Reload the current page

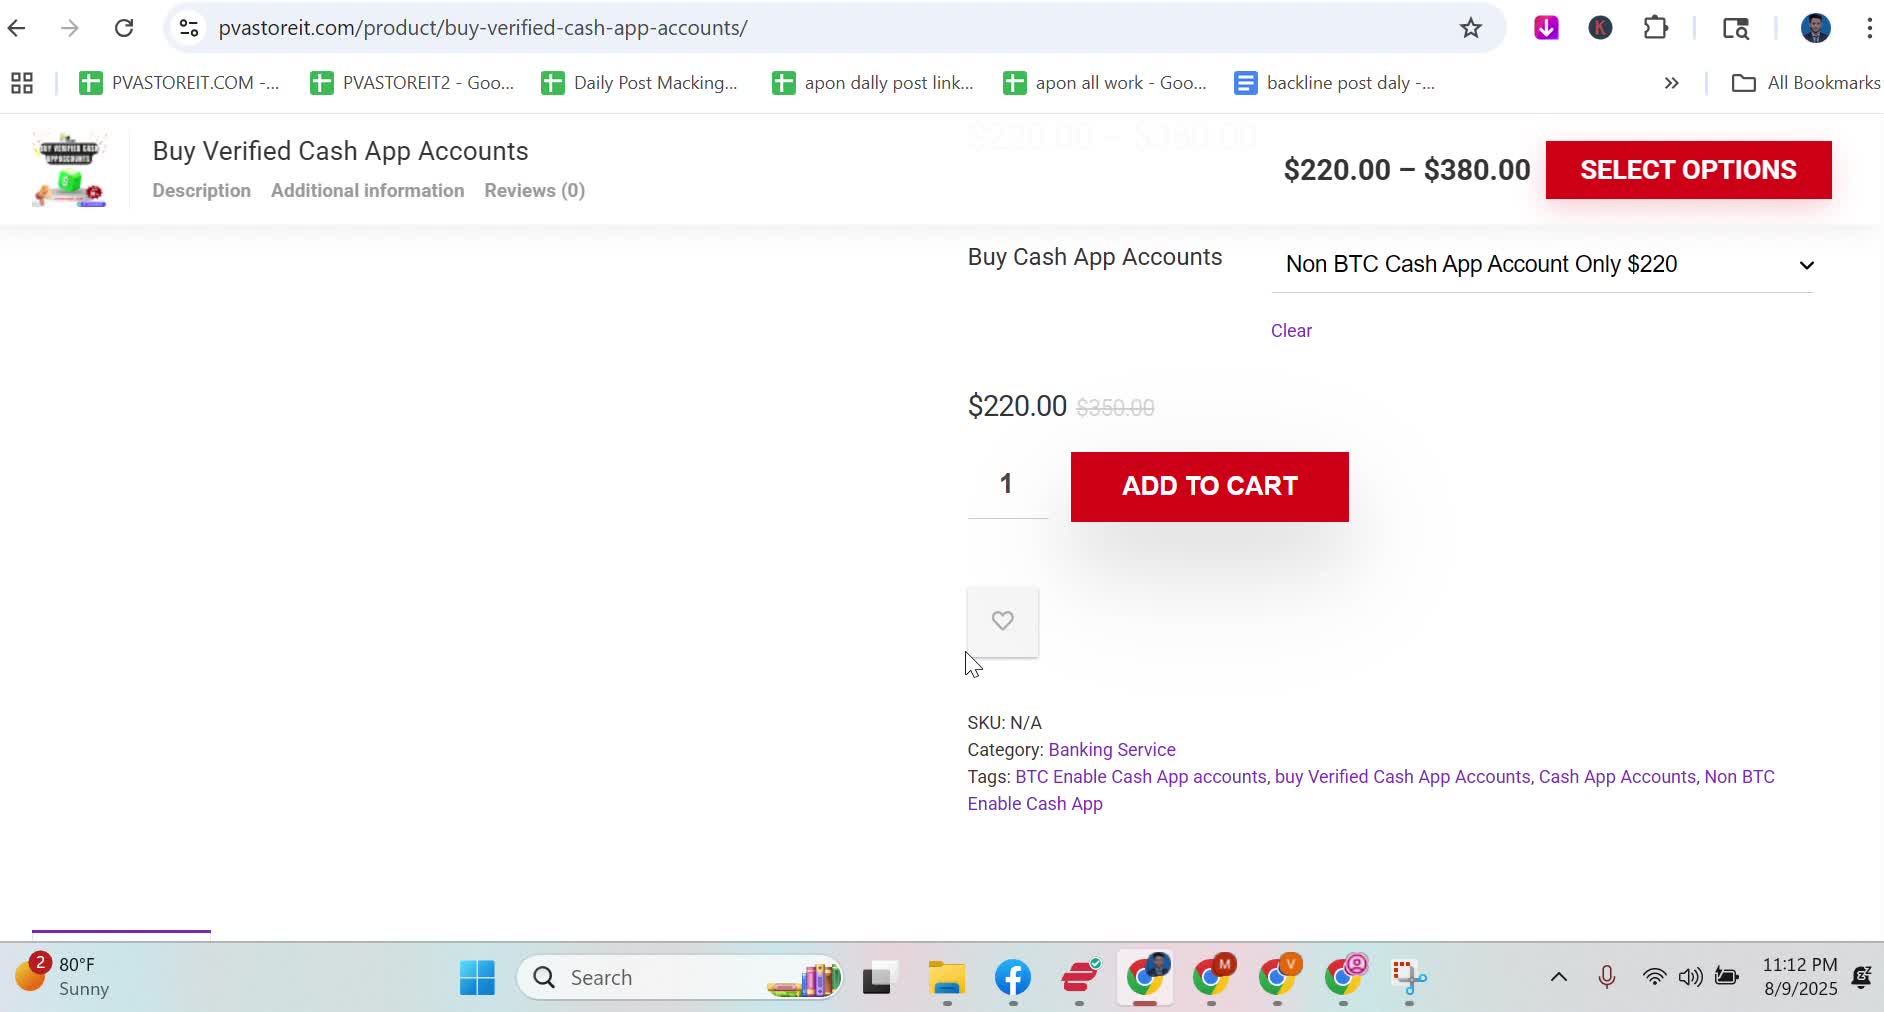tap(124, 28)
